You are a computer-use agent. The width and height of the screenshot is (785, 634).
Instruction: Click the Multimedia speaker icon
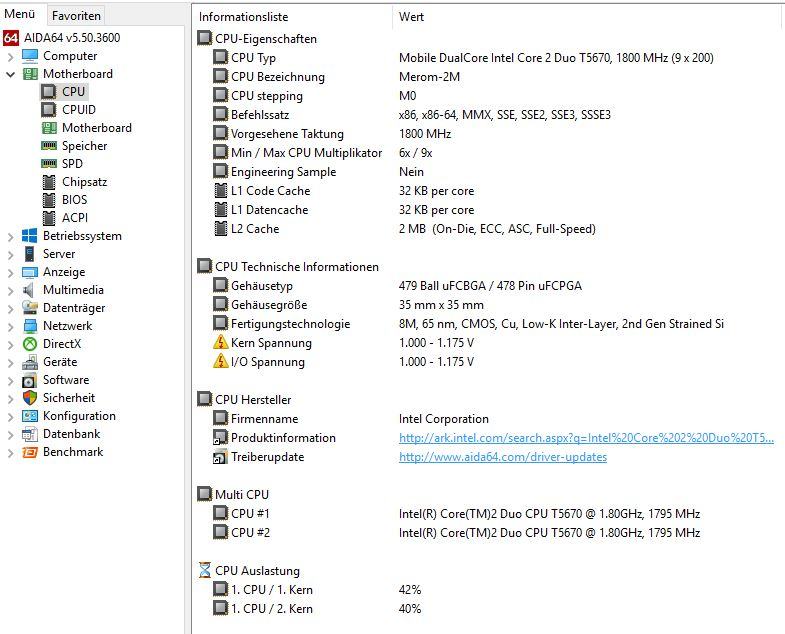[29, 290]
